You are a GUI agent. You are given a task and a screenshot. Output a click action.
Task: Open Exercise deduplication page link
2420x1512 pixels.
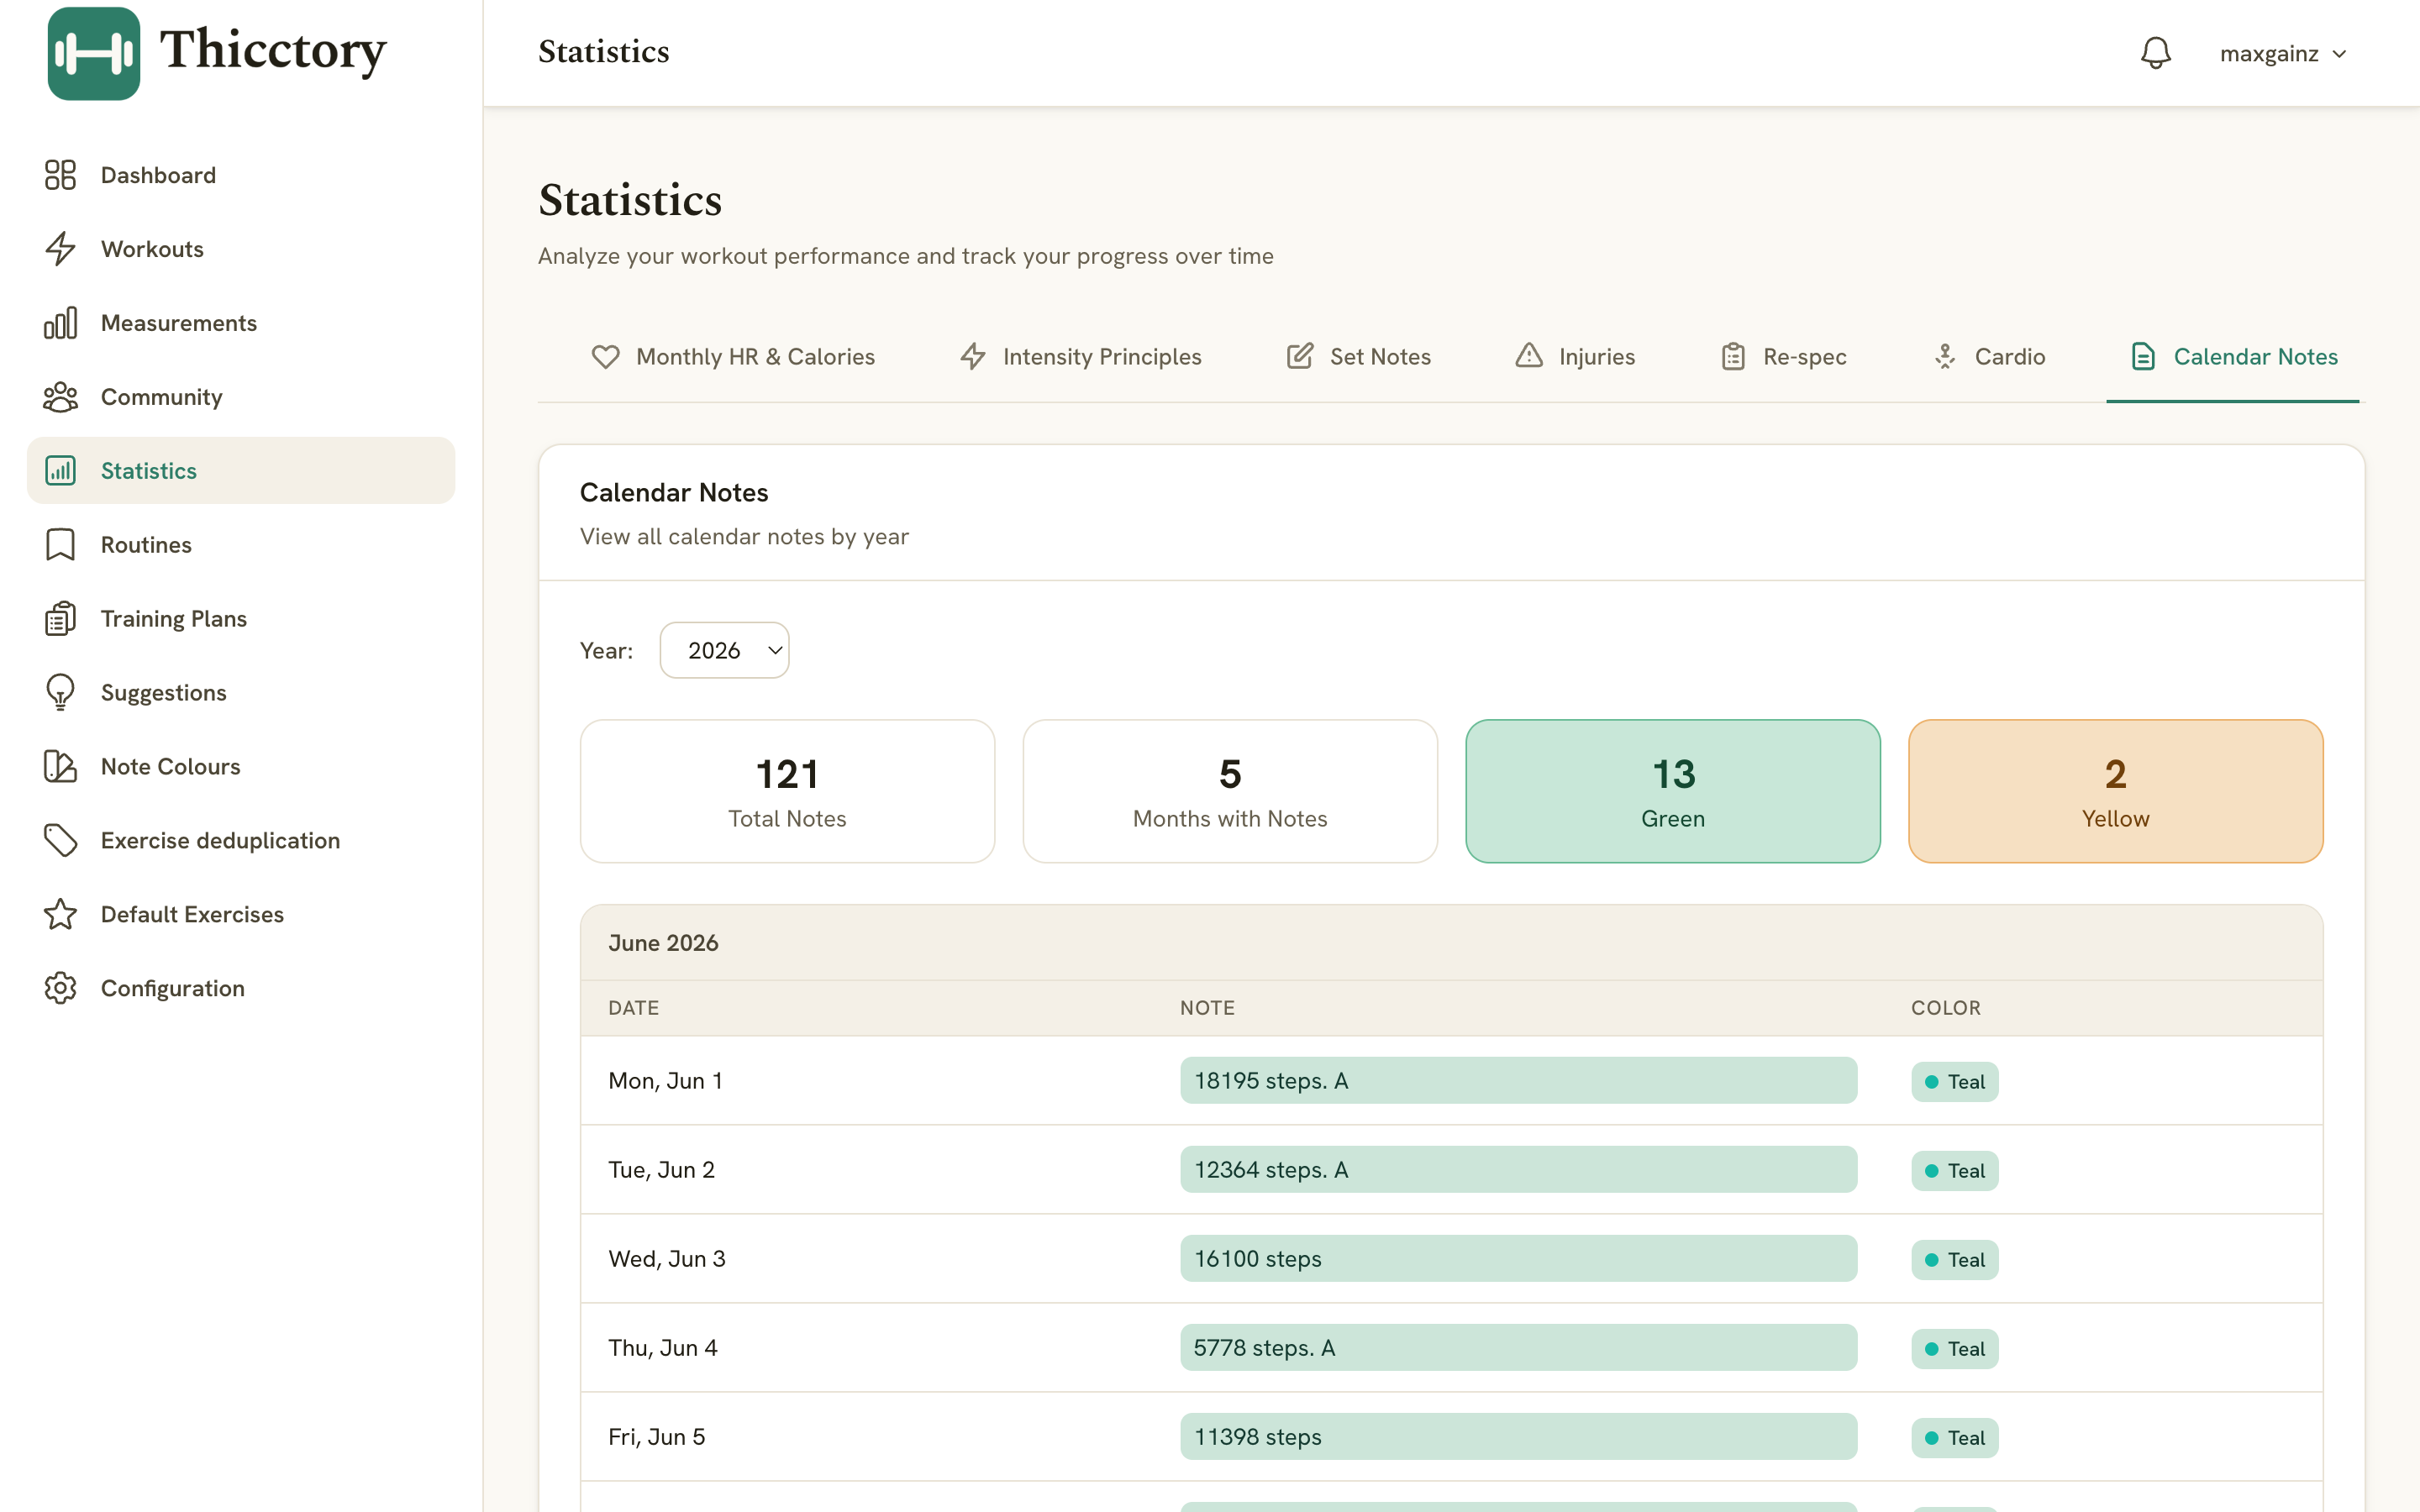[x=241, y=841]
